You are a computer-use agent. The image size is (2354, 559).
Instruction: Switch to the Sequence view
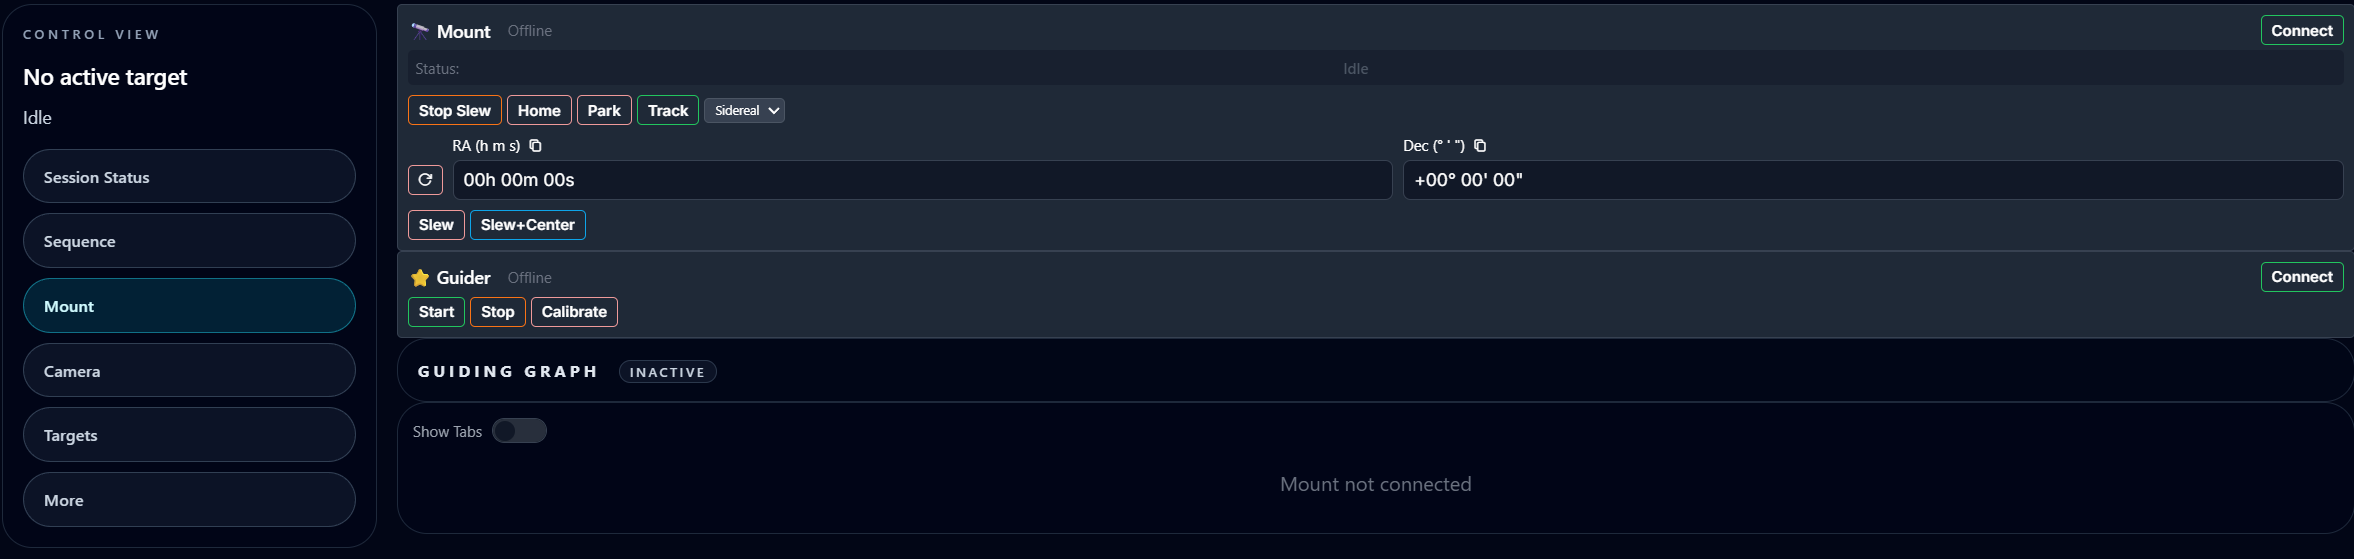[189, 241]
